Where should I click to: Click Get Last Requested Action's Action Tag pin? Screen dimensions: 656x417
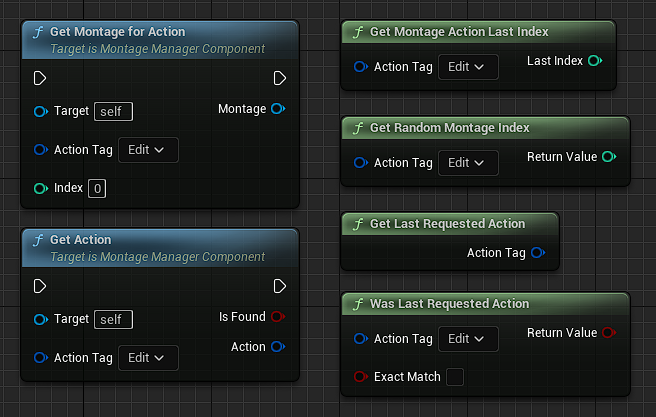coord(537,253)
